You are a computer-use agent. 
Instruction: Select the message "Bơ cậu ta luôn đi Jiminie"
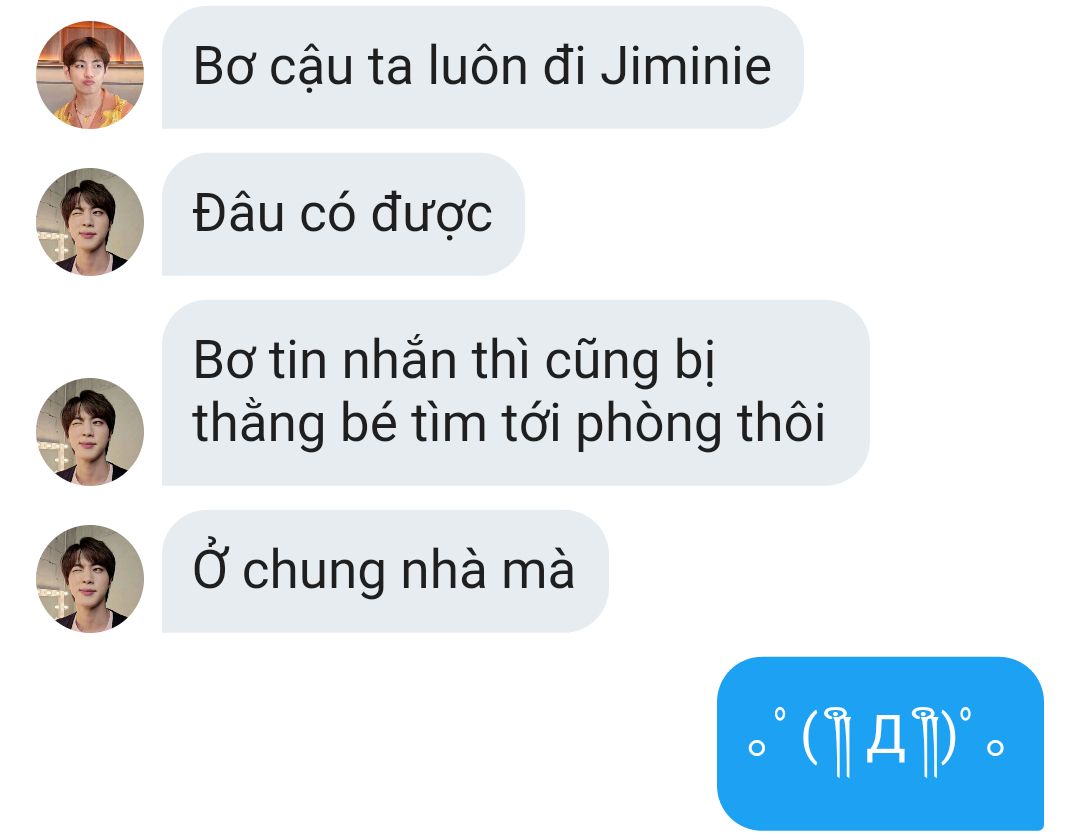[483, 68]
